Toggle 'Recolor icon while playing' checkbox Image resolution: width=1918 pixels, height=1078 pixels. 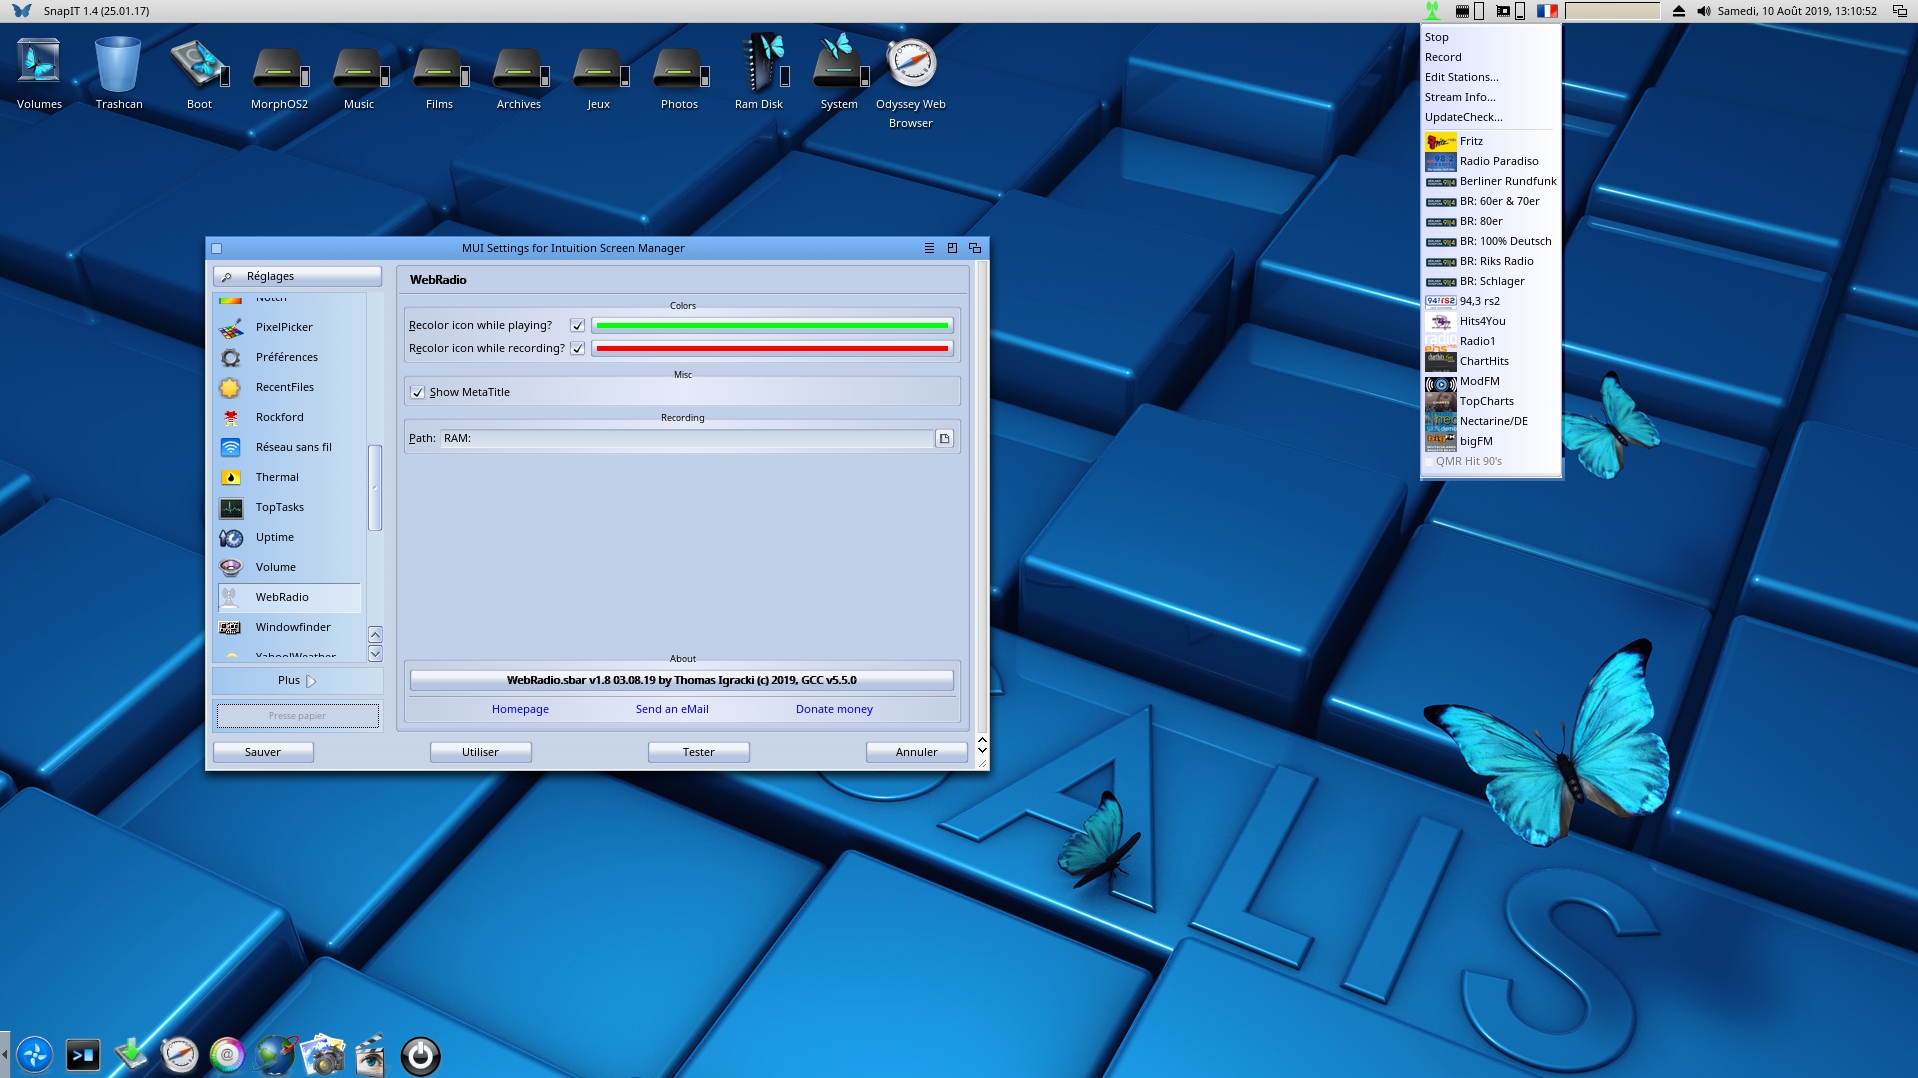tap(577, 325)
